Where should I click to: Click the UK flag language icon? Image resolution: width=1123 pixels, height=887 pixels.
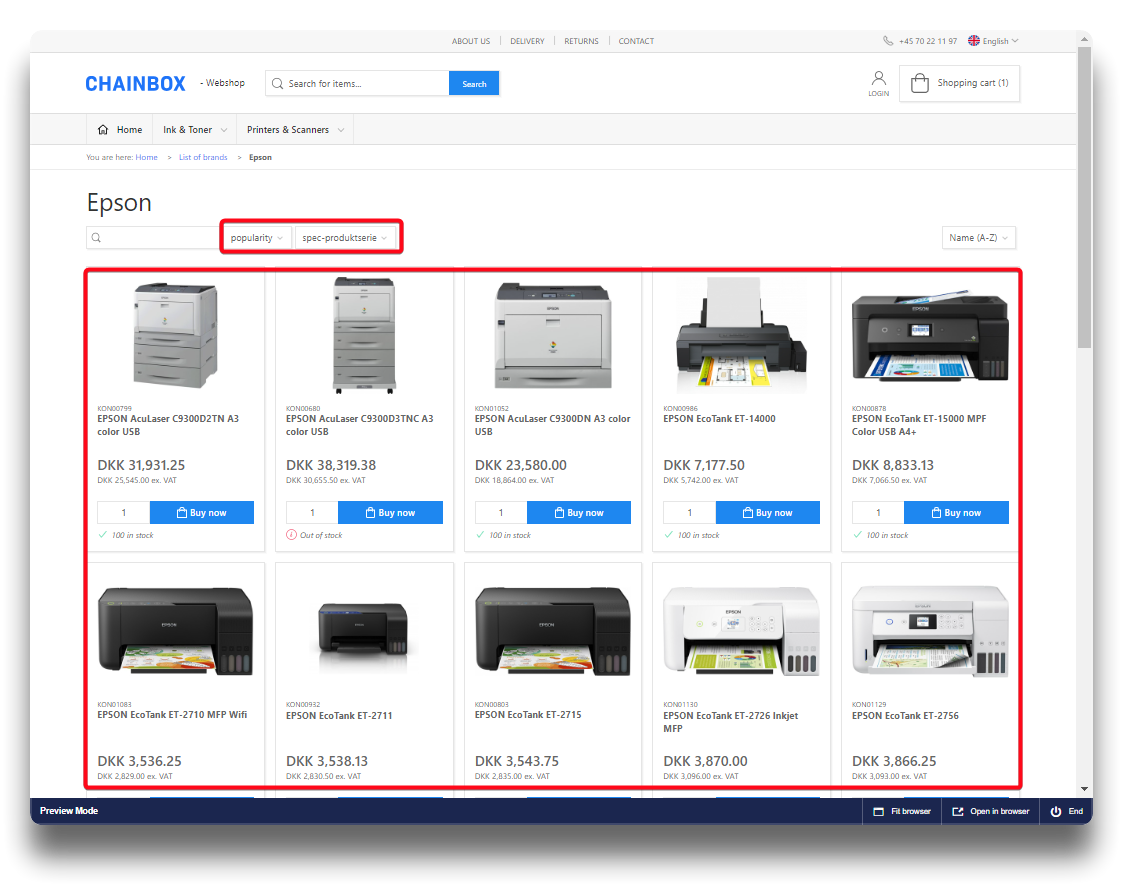pyautogui.click(x=974, y=41)
